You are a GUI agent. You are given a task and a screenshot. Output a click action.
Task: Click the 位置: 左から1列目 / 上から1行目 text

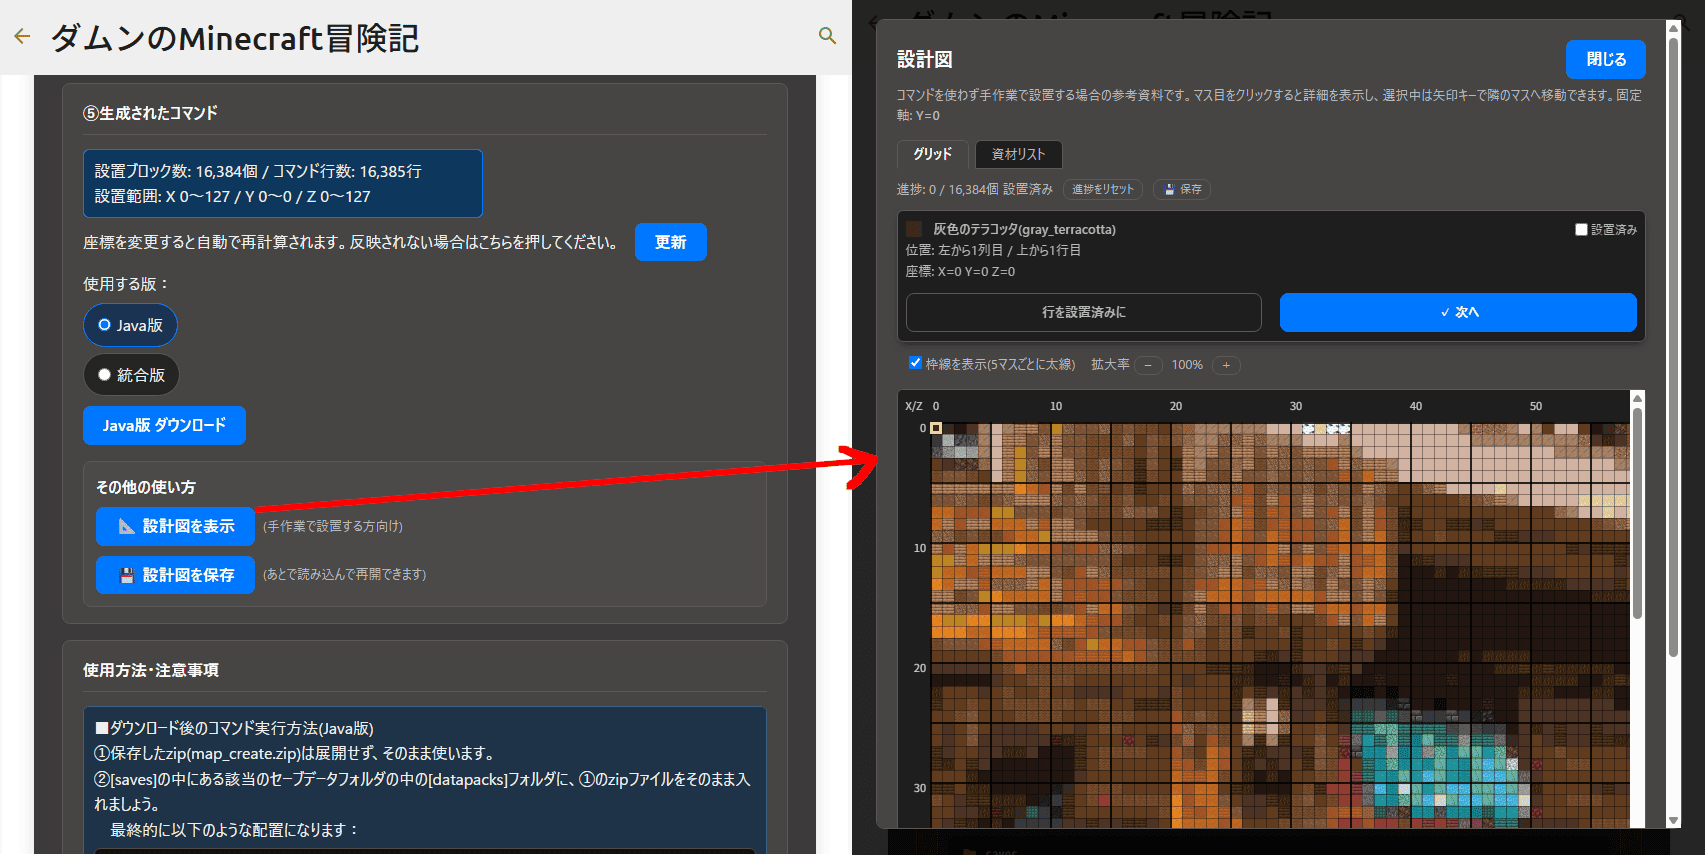click(993, 250)
